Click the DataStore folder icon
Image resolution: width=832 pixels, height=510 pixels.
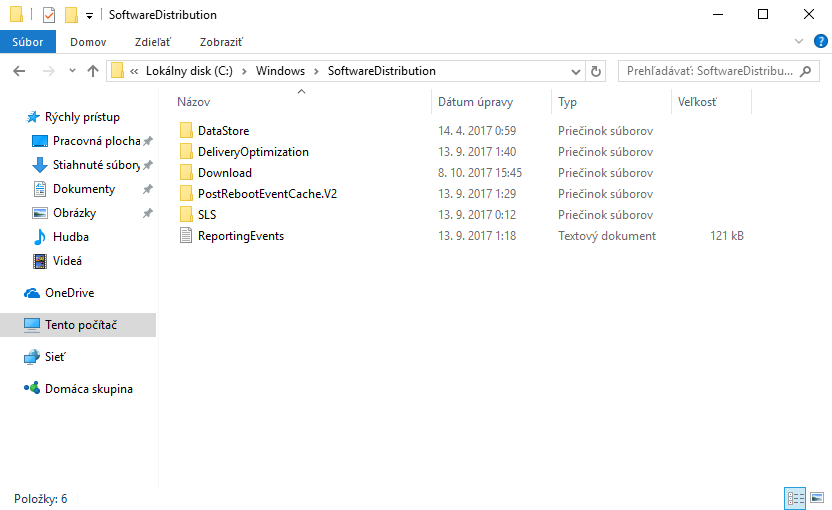coord(186,130)
